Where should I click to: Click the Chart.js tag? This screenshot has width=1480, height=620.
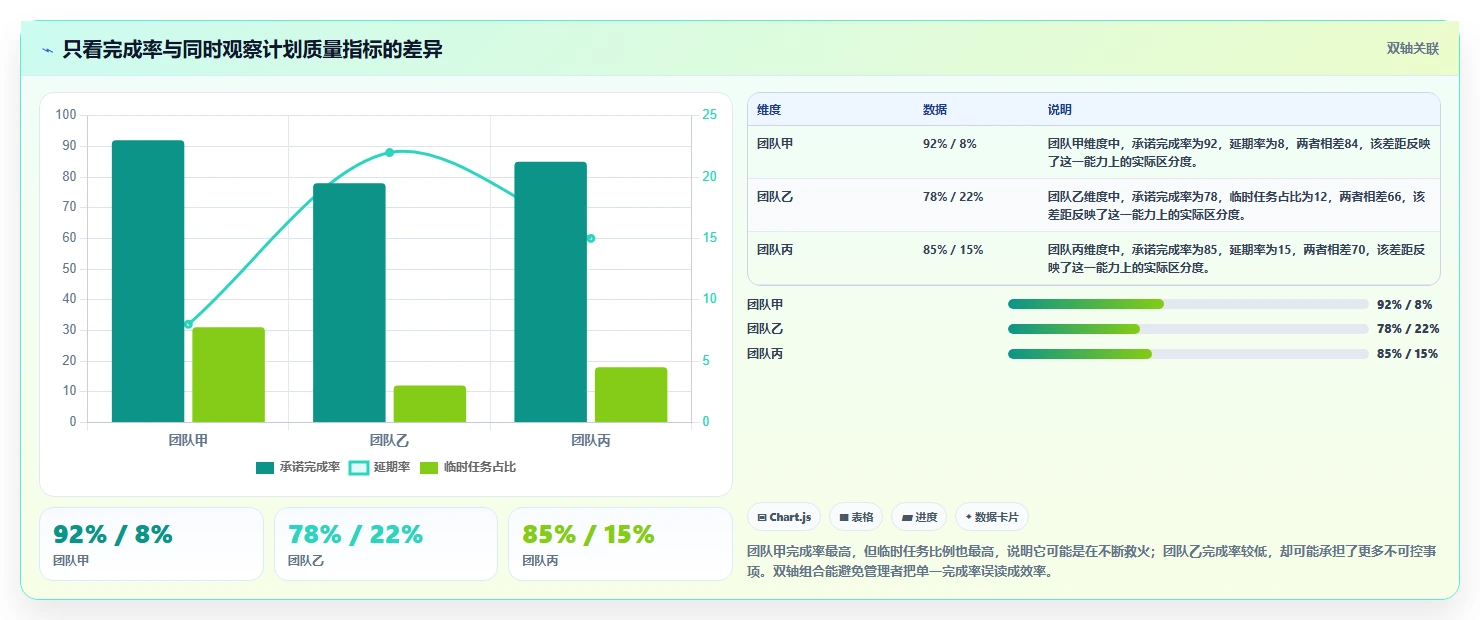tap(784, 517)
